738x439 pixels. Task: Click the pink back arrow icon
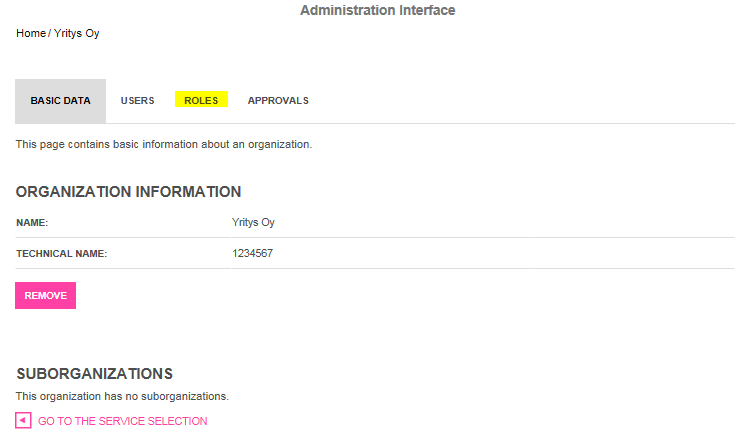[23, 420]
